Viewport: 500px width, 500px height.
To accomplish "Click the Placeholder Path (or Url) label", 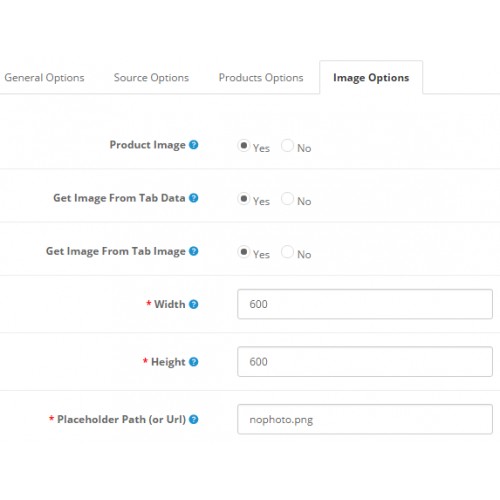I will (121, 419).
